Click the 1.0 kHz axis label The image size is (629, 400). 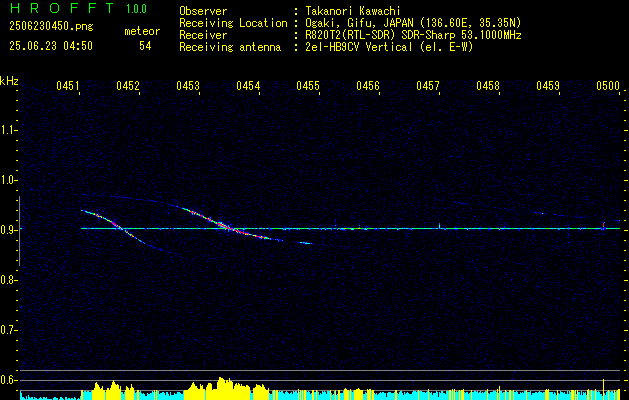coord(8,180)
